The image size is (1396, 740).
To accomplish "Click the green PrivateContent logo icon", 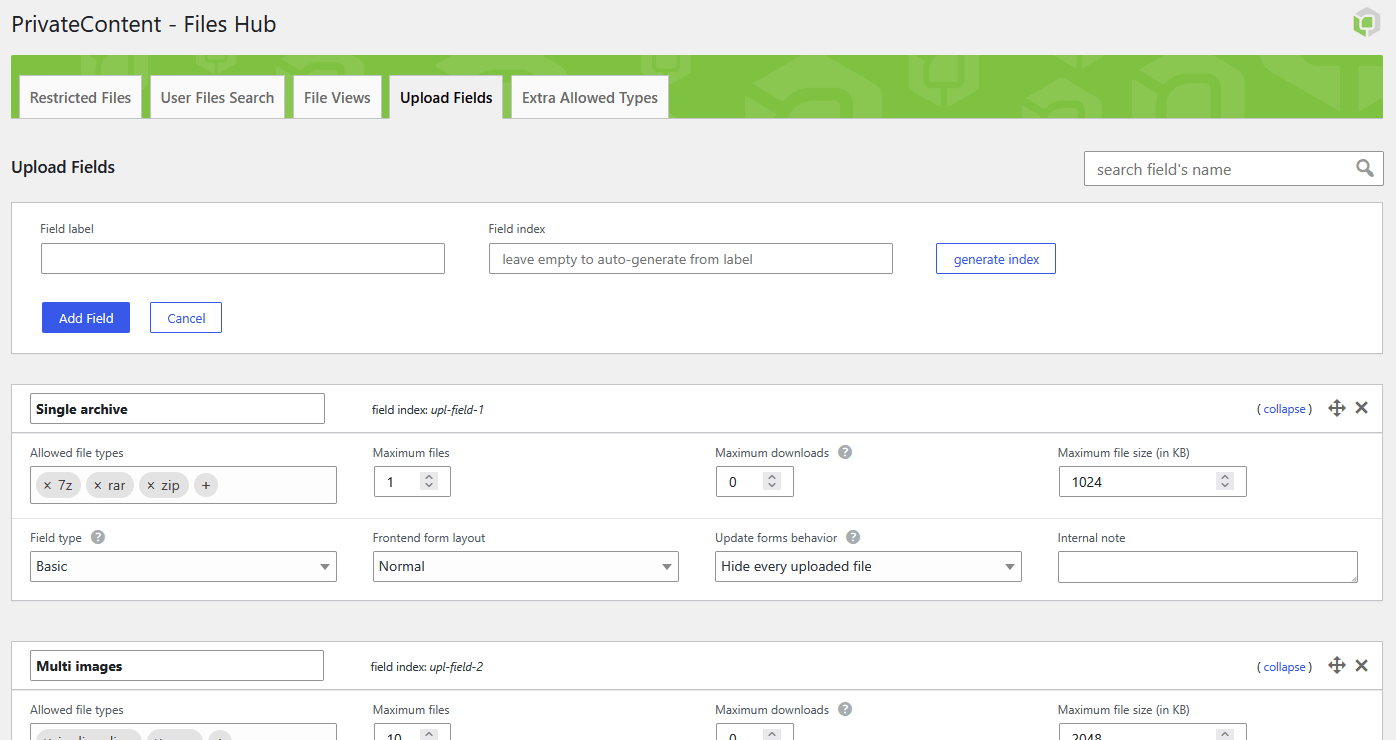I will 1366,23.
